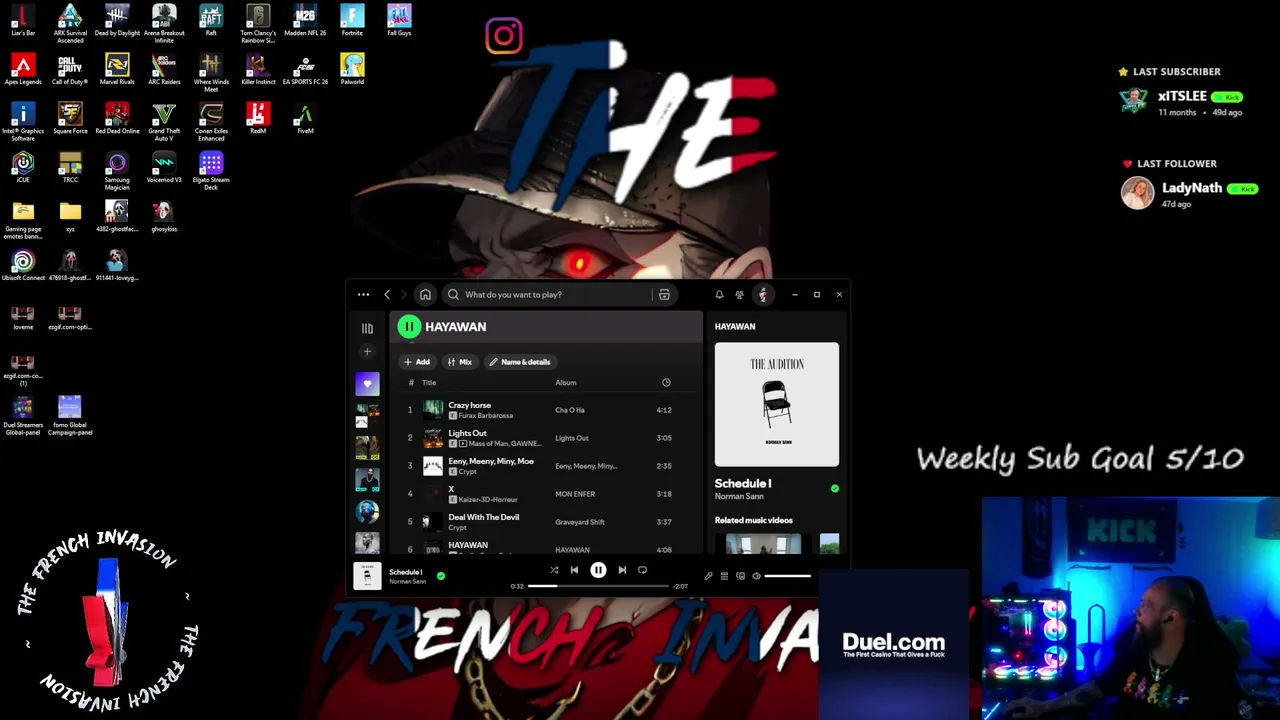
Task: Select the Liar's Bar desktop icon
Action: [x=23, y=20]
